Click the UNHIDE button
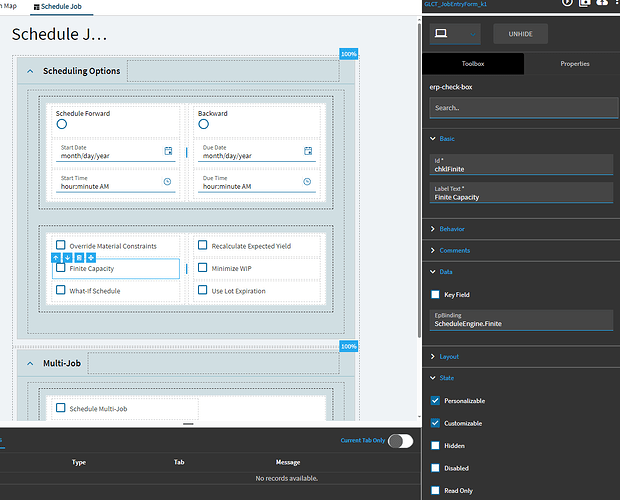Screen dimensions: 620x500 pos(520,34)
